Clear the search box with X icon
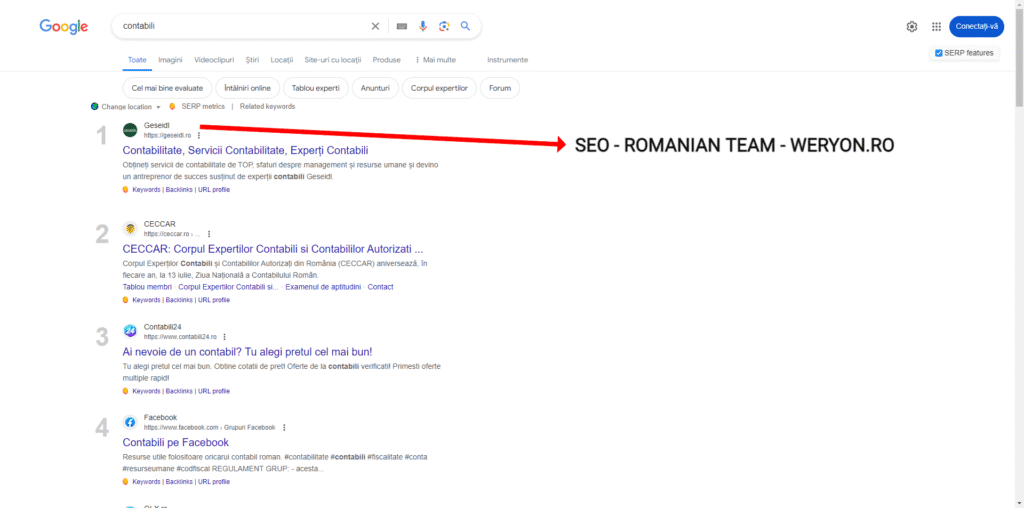The width and height of the screenshot is (1024, 508). [x=375, y=26]
